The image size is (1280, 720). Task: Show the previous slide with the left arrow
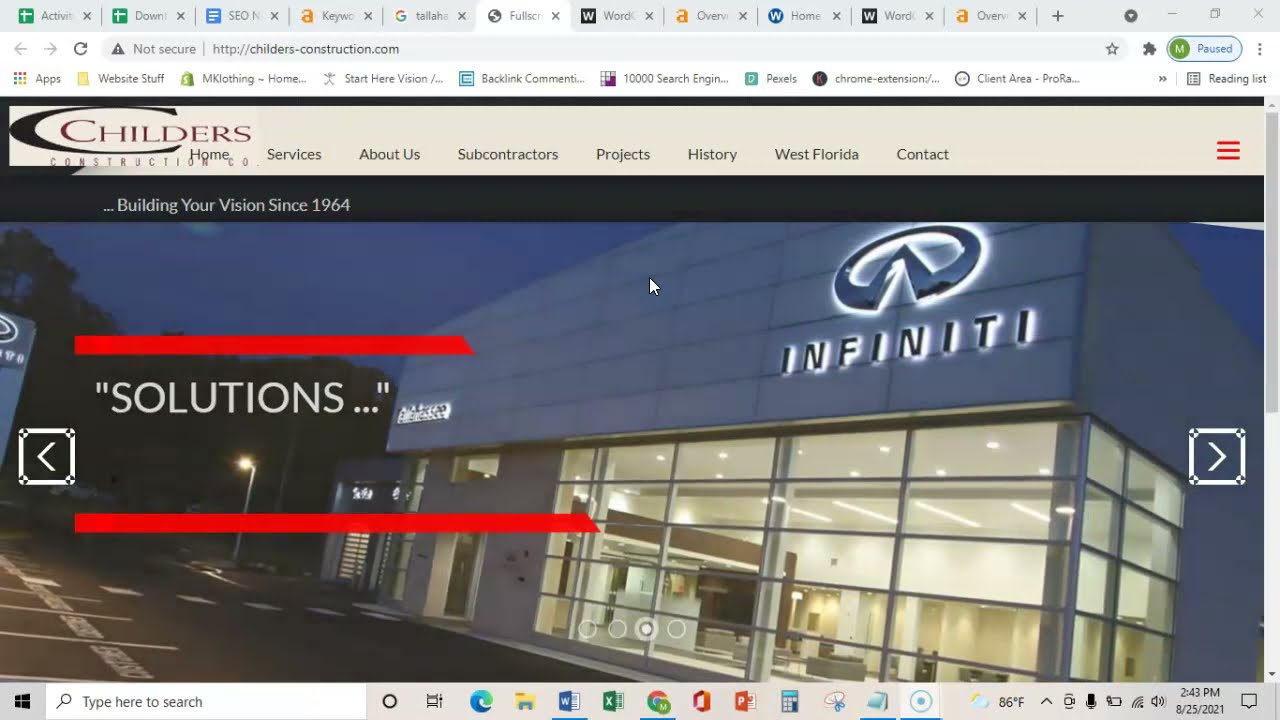[x=47, y=457]
